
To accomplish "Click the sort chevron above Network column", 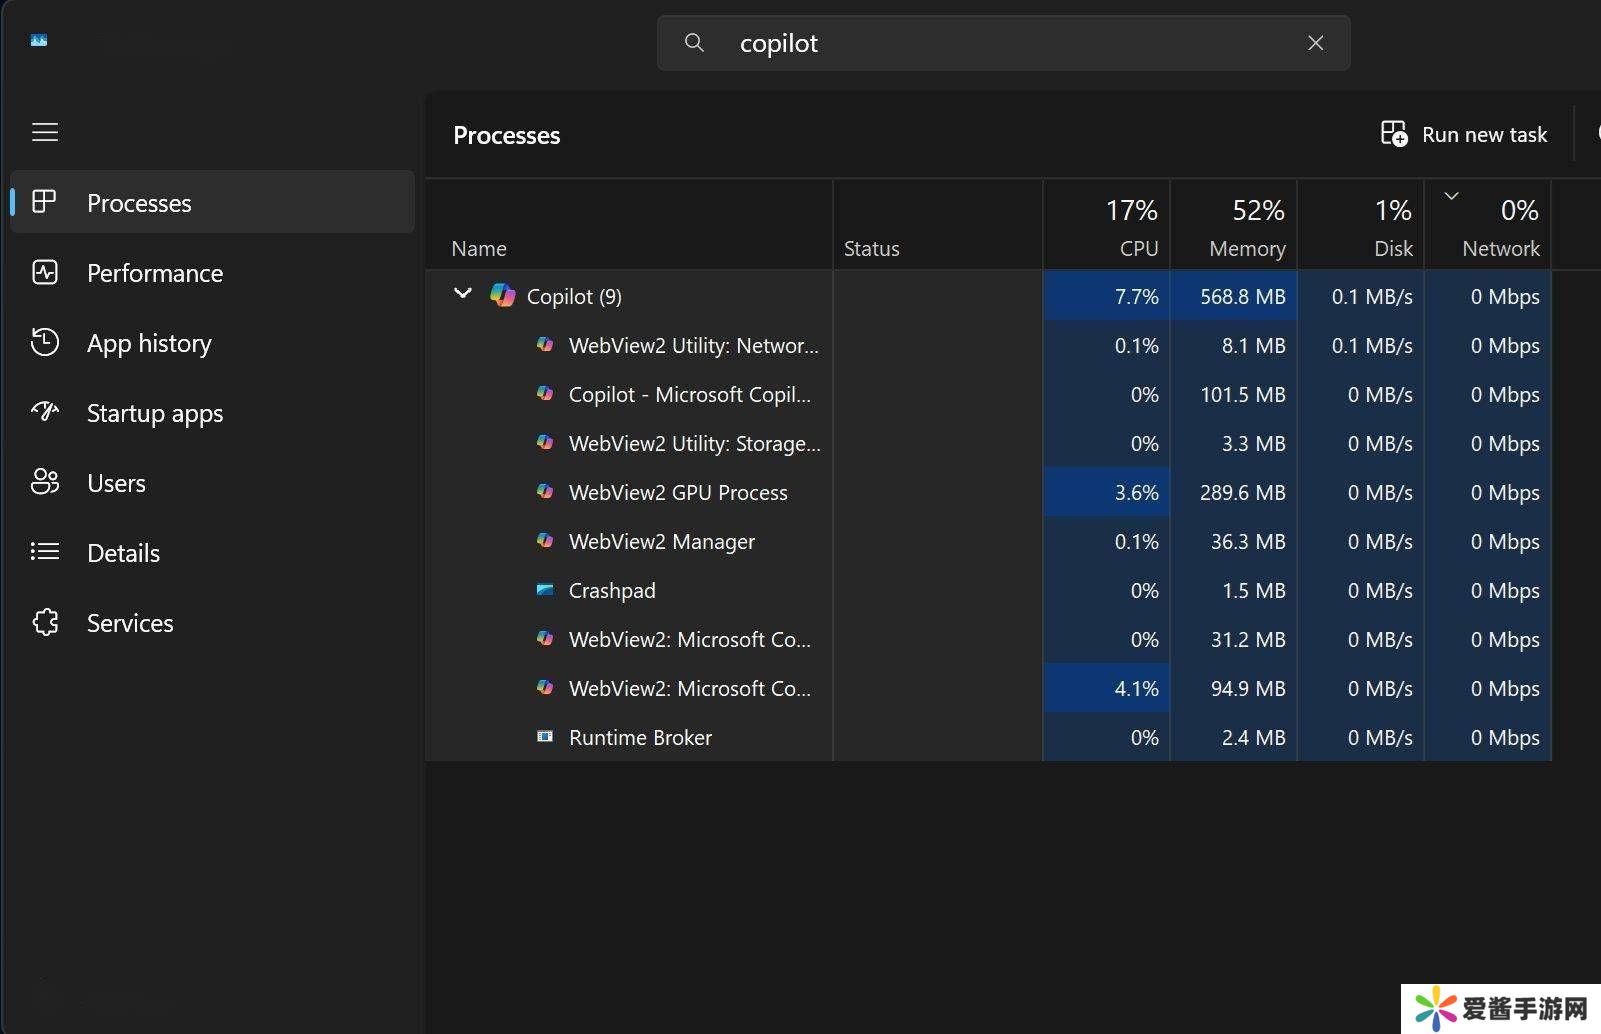I will point(1451,196).
